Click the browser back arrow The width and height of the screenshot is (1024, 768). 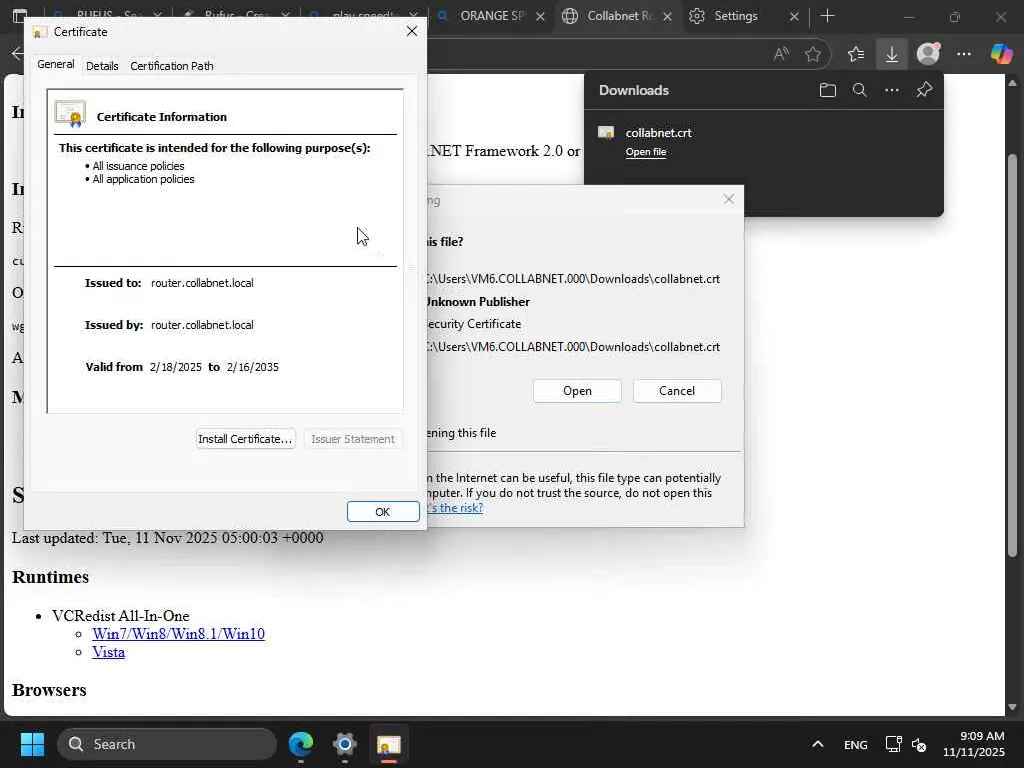coord(18,54)
